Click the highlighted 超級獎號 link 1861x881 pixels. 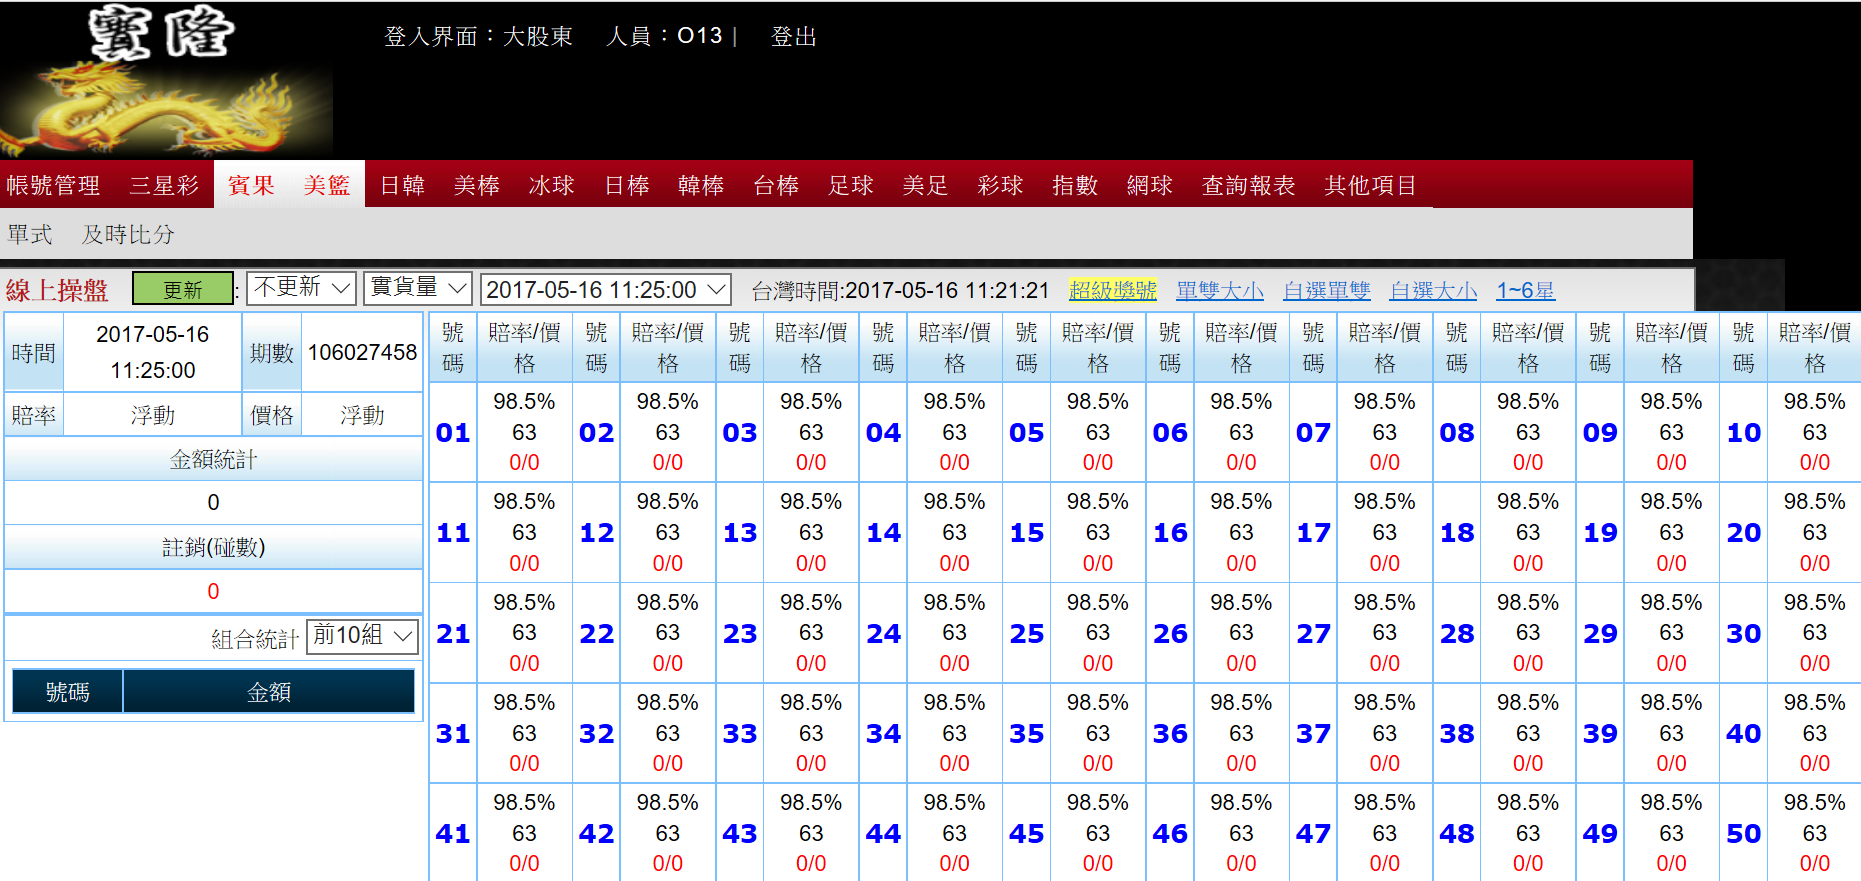click(1113, 290)
